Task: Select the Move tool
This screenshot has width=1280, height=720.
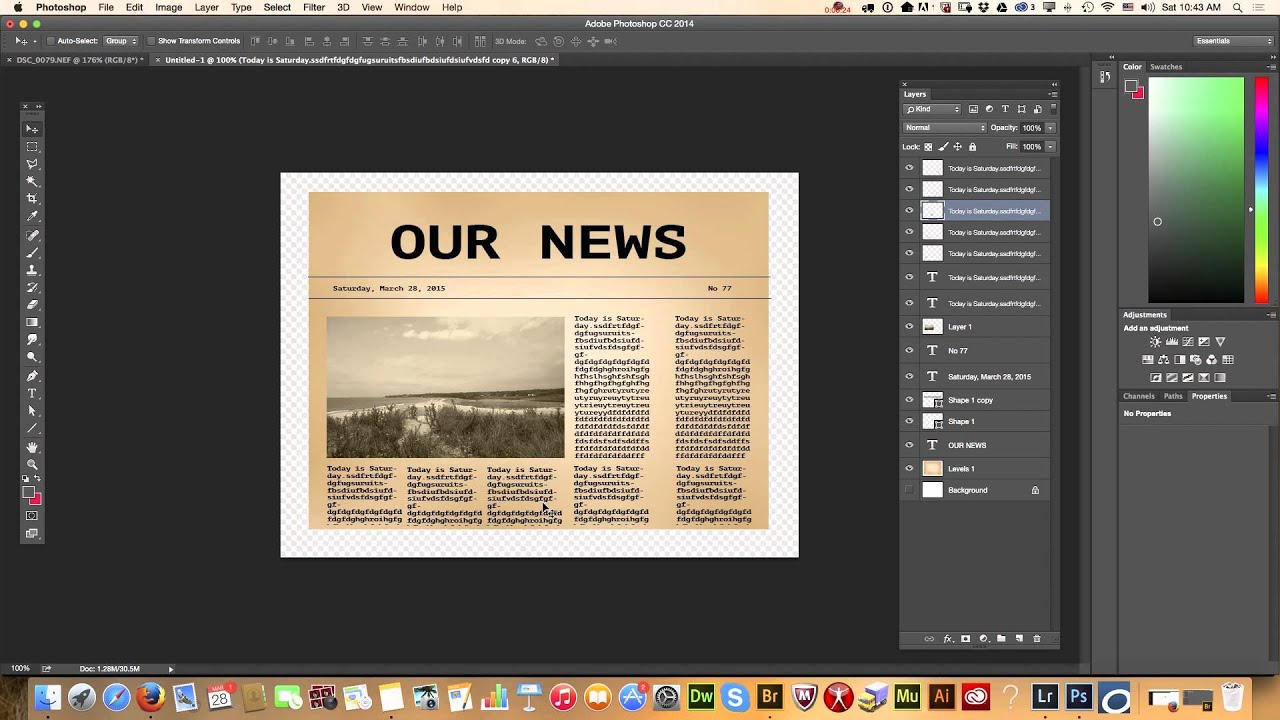Action: tap(32, 129)
